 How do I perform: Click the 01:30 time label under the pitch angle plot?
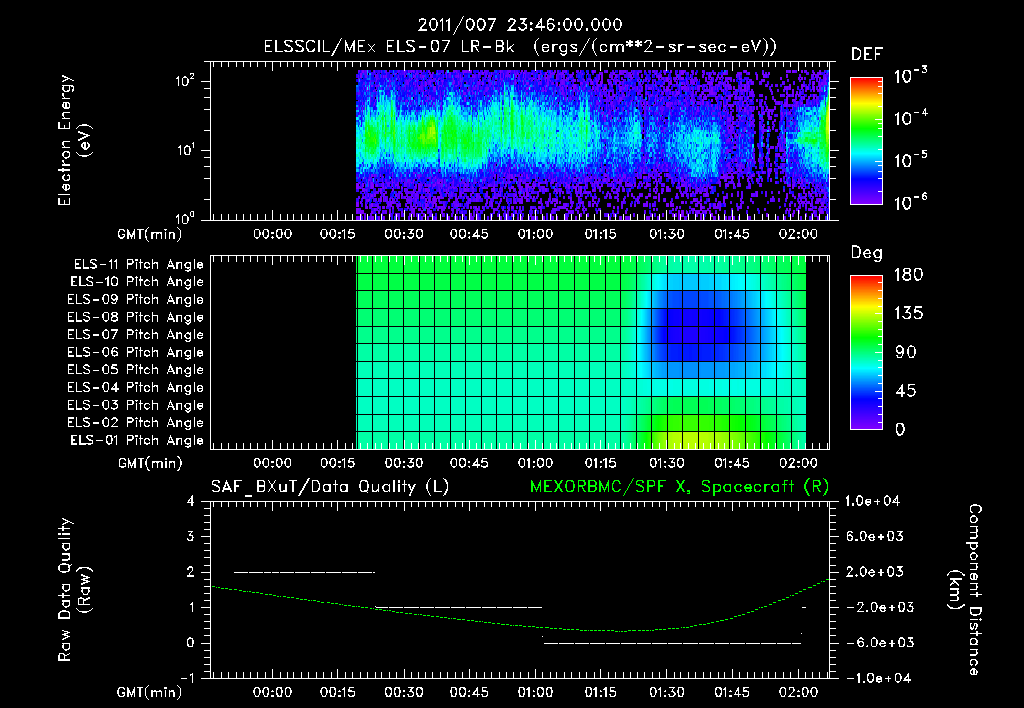(x=667, y=463)
